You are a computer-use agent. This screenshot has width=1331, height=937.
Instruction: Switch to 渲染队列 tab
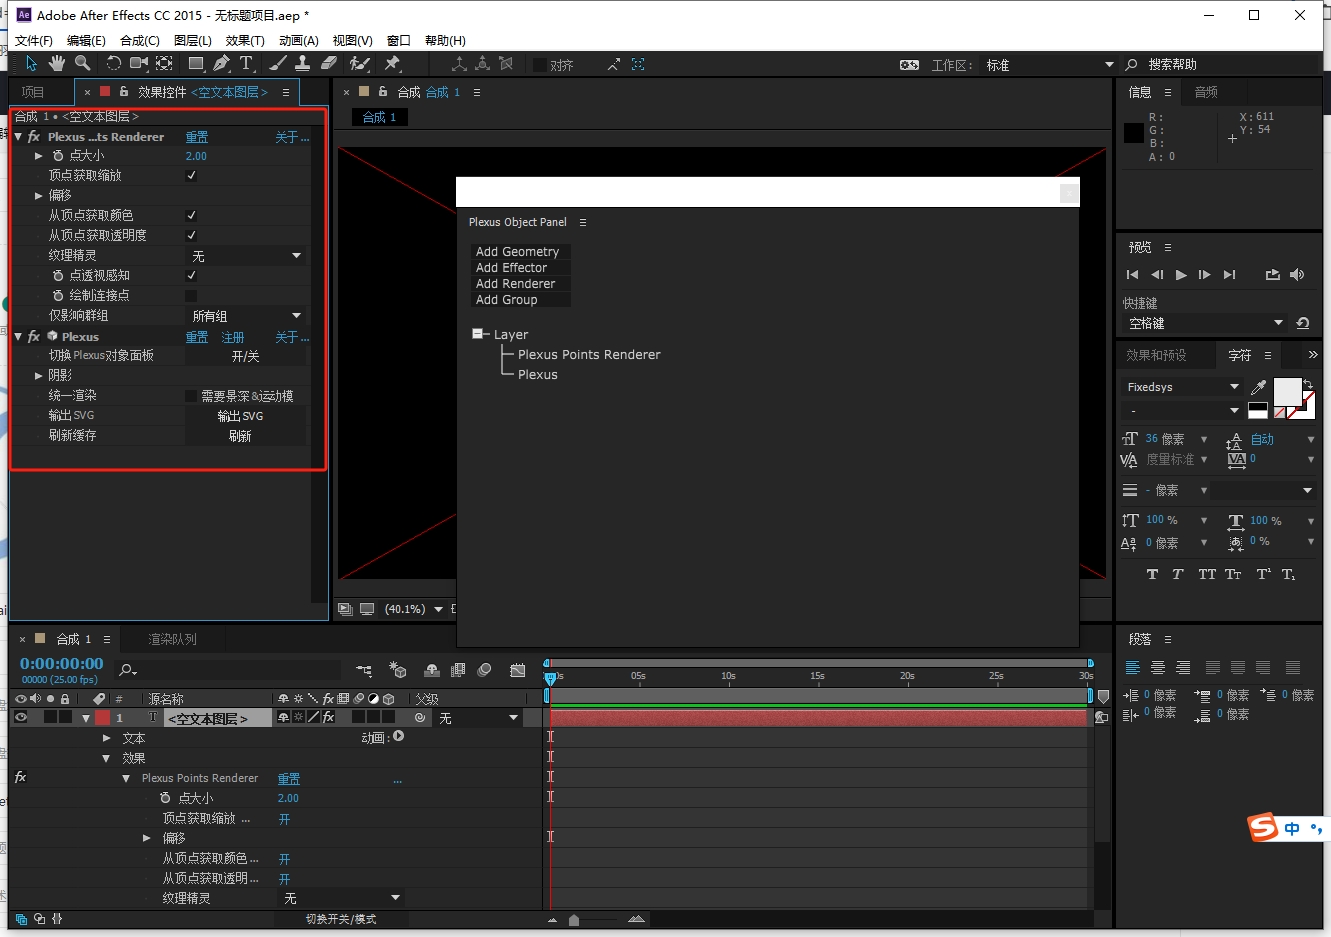[x=172, y=639]
